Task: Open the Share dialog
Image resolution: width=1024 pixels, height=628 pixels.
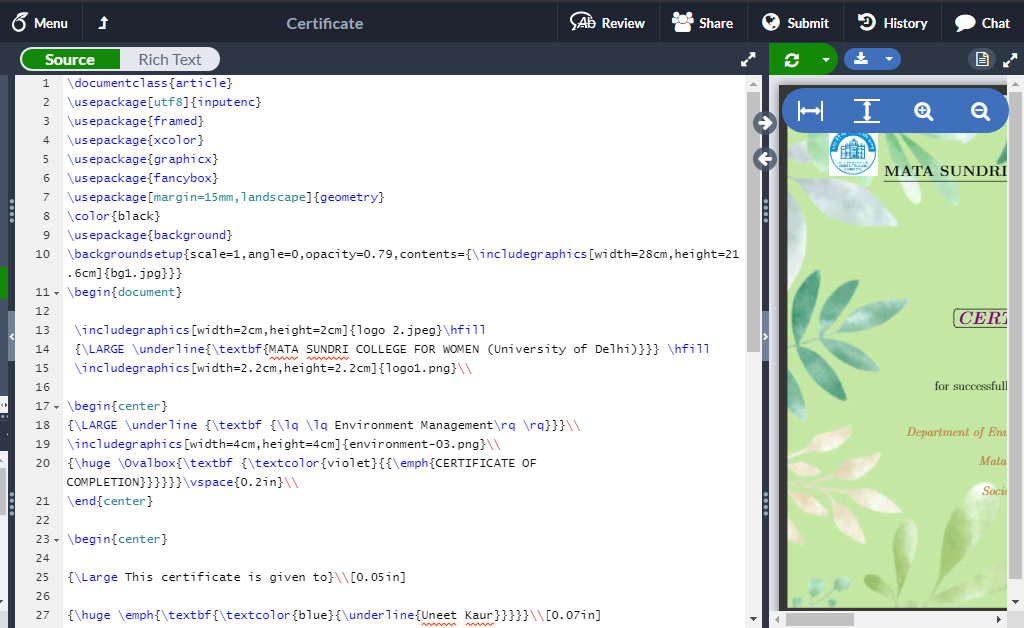Action: pyautogui.click(x=703, y=23)
